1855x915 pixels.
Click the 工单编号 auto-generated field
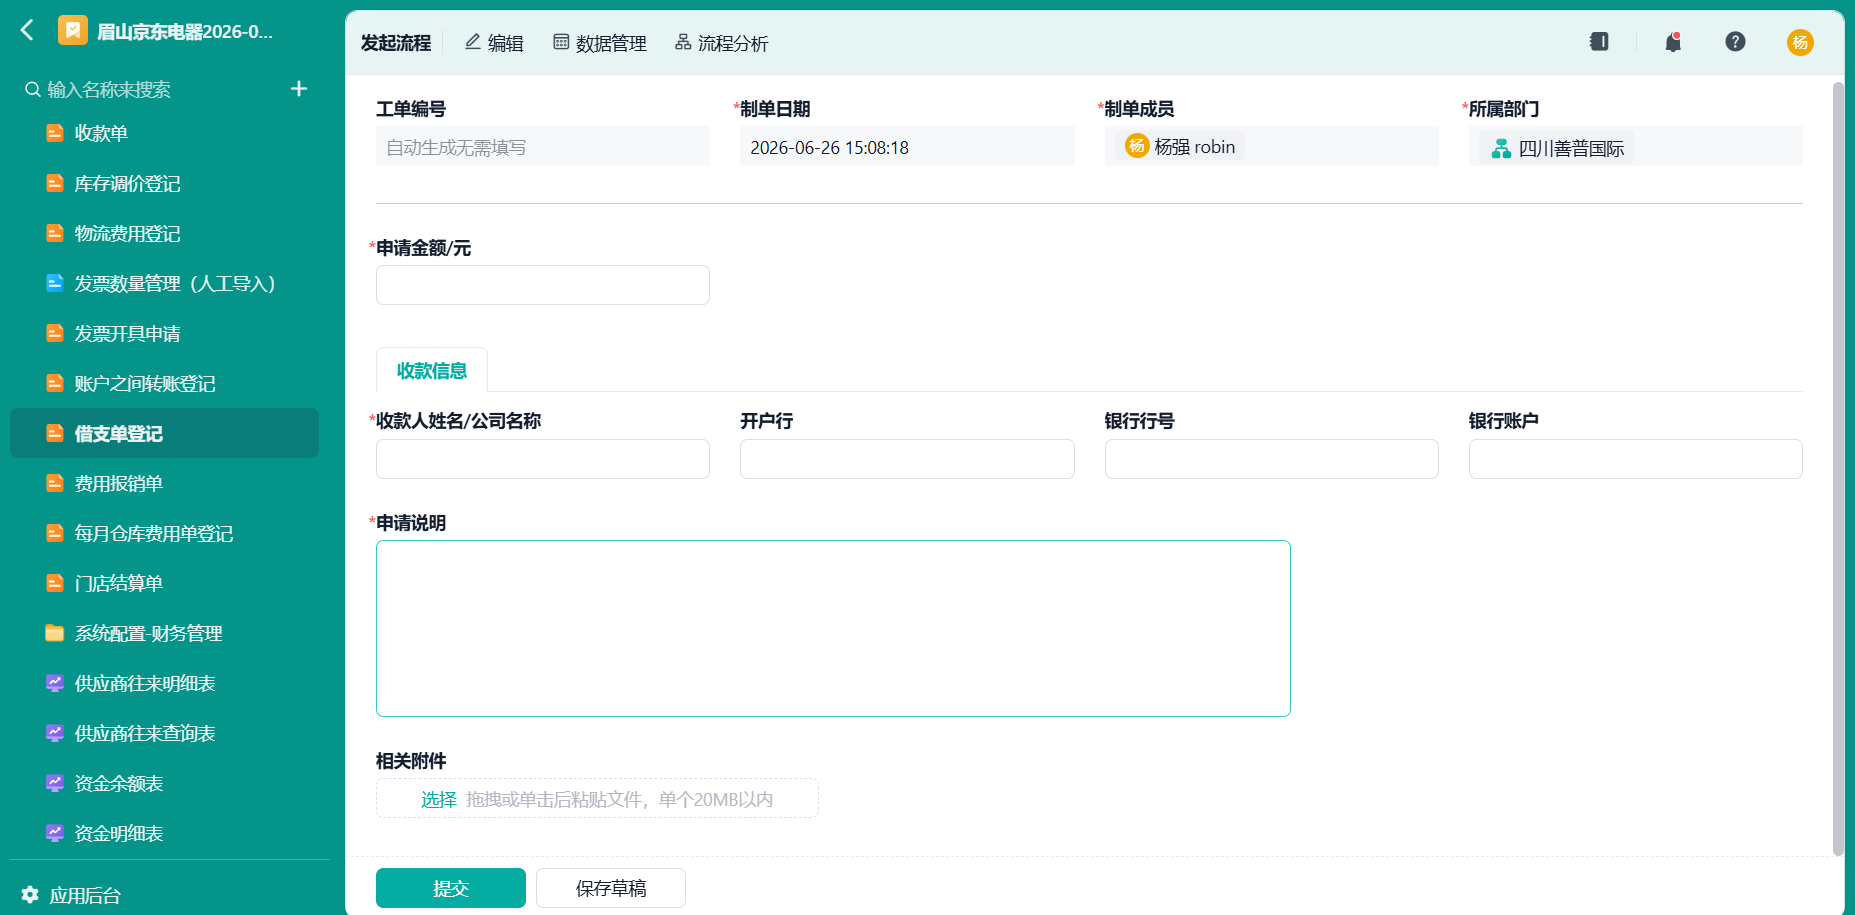coord(543,147)
